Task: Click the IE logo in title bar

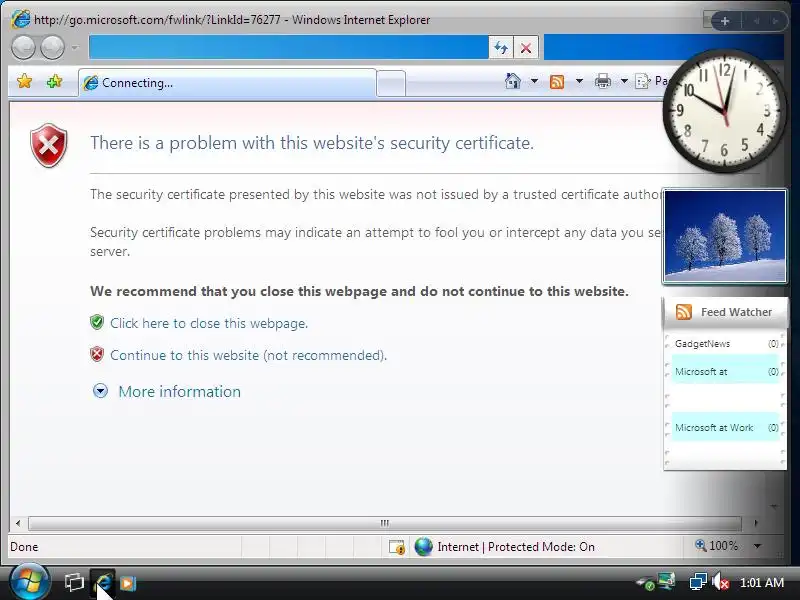Action: click(x=20, y=19)
